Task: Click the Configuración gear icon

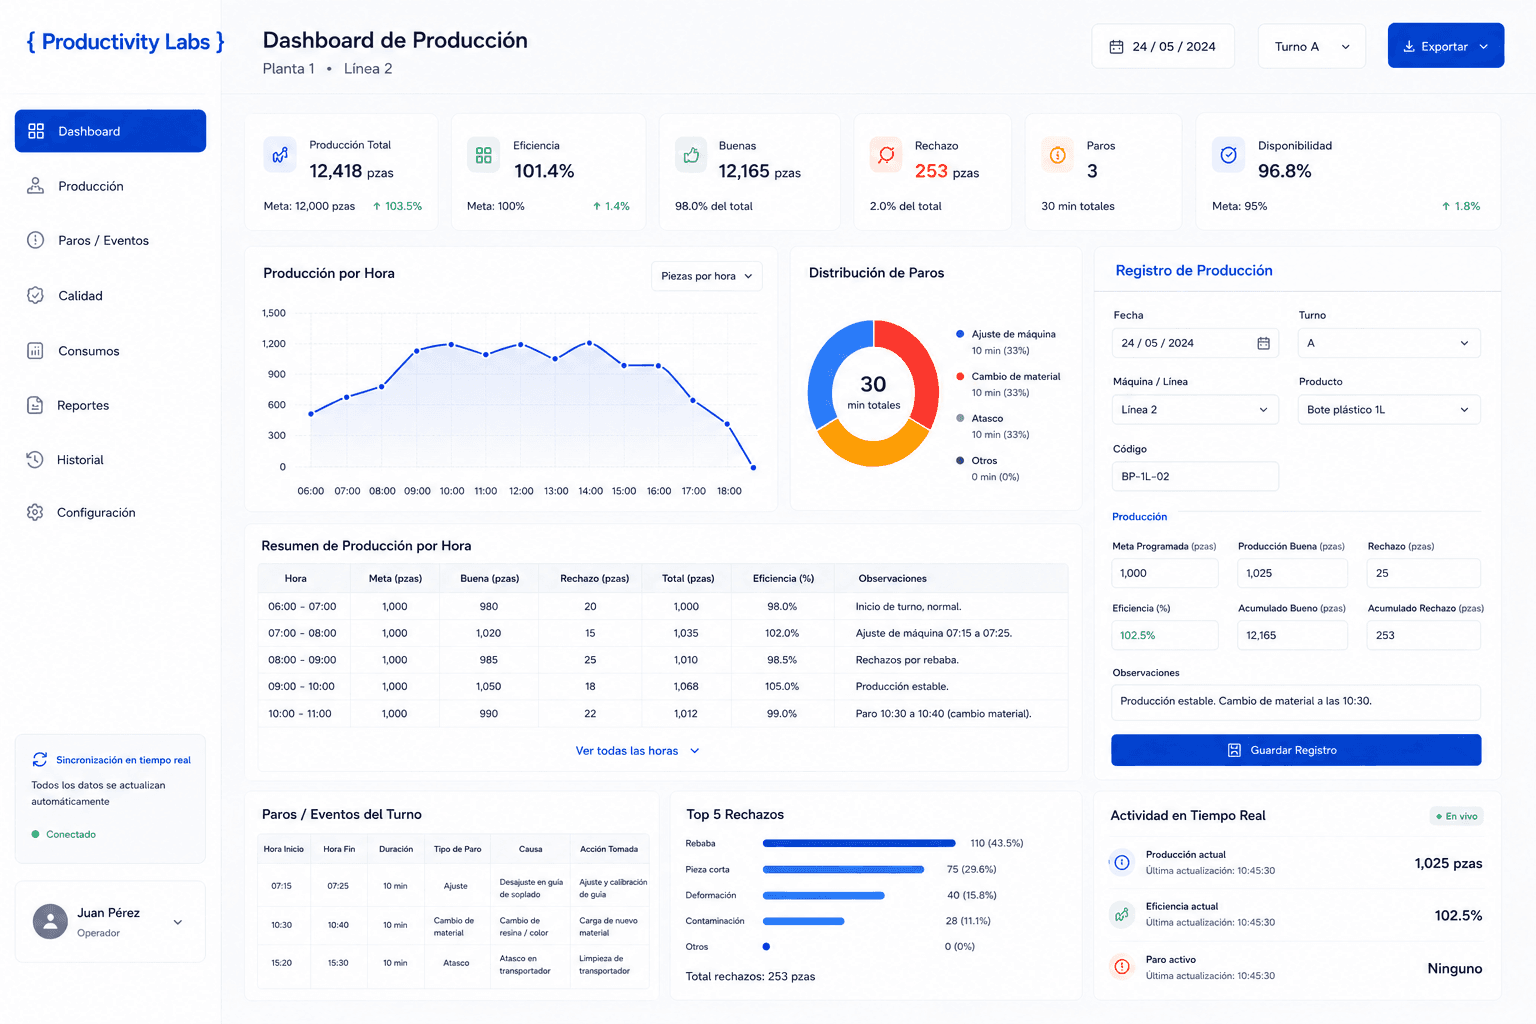Action: (x=35, y=512)
